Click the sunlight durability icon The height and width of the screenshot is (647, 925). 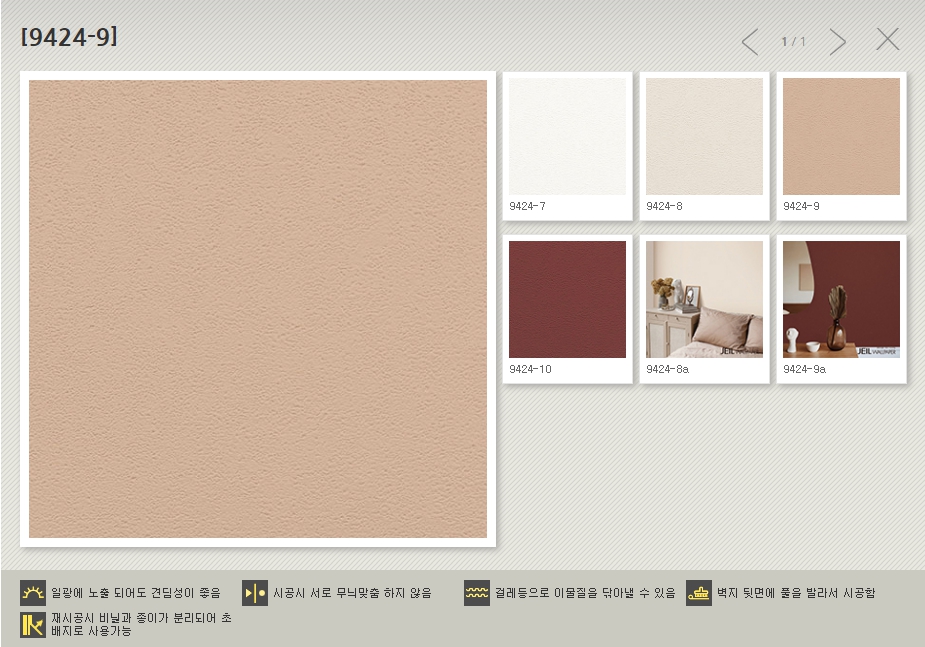(33, 593)
